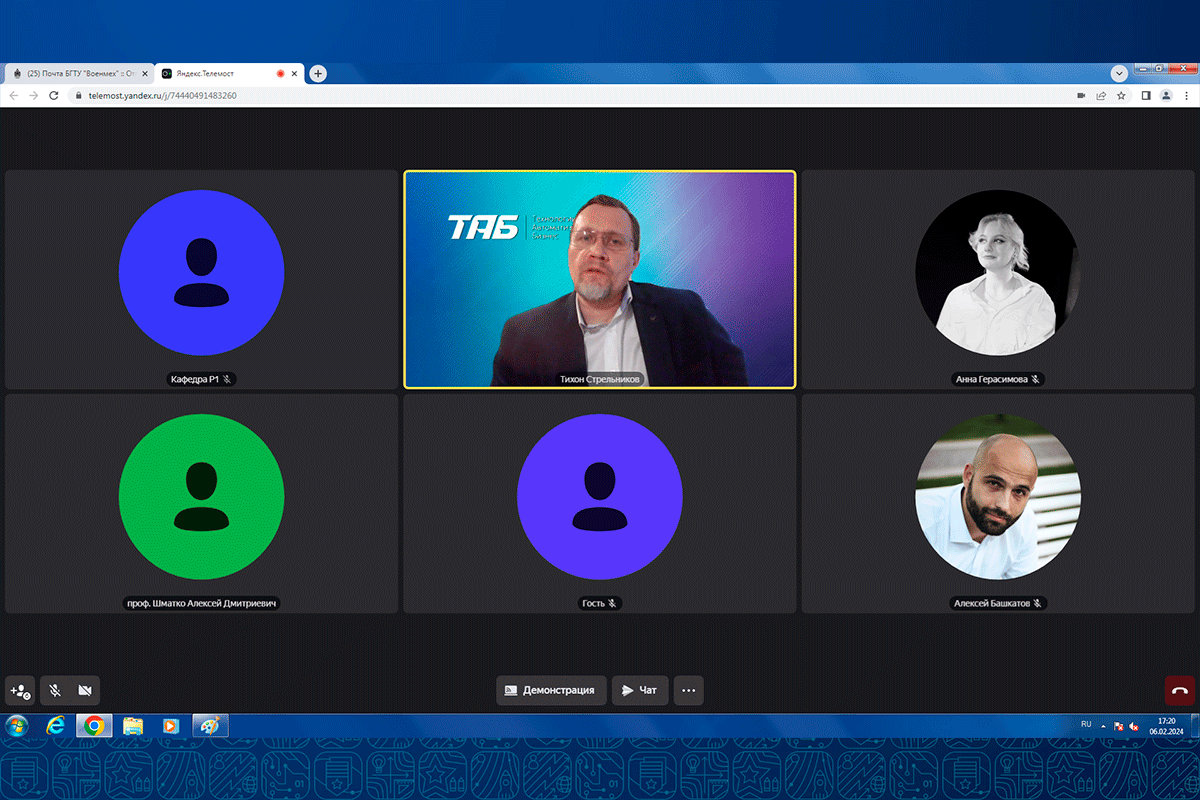Image resolution: width=1200 pixels, height=800 pixels.
Task: Open the Чат panel
Action: click(x=639, y=690)
